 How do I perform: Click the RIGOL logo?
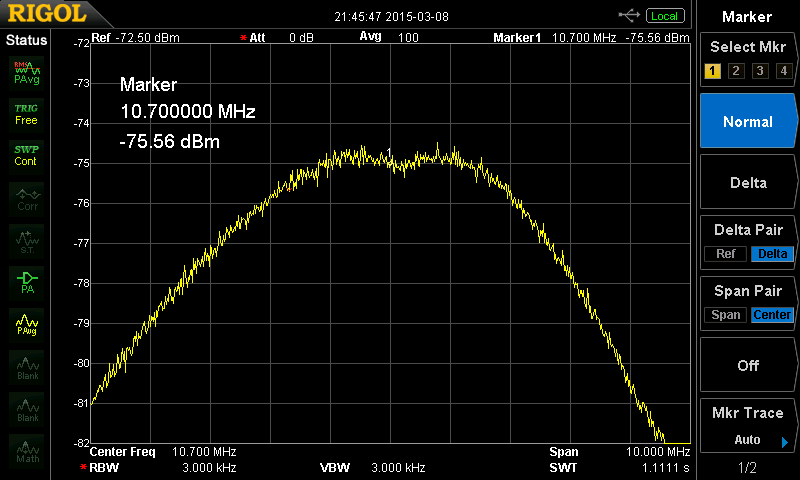[x=47, y=13]
